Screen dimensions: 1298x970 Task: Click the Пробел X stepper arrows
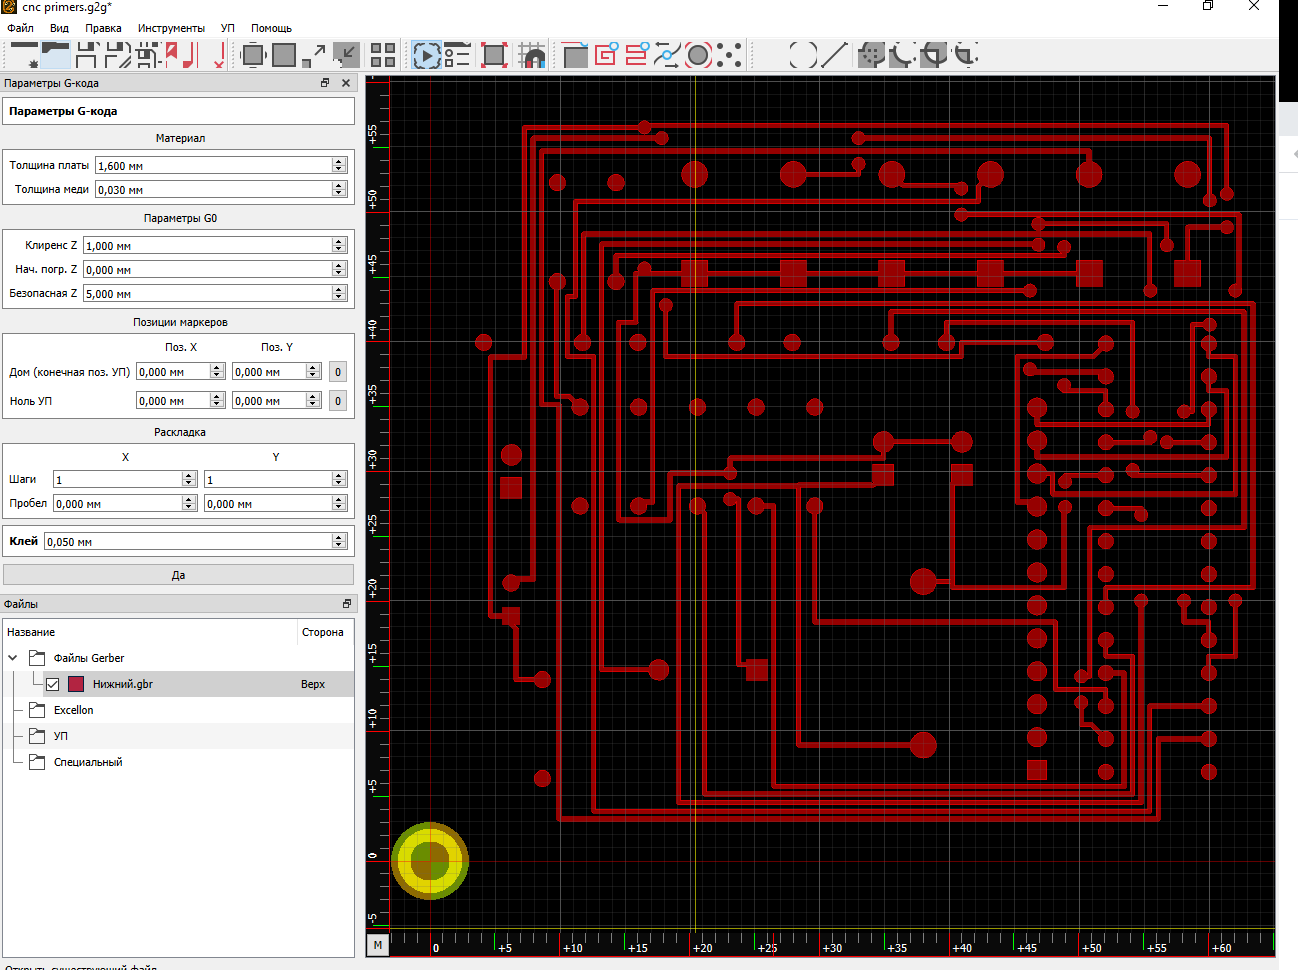pos(189,504)
